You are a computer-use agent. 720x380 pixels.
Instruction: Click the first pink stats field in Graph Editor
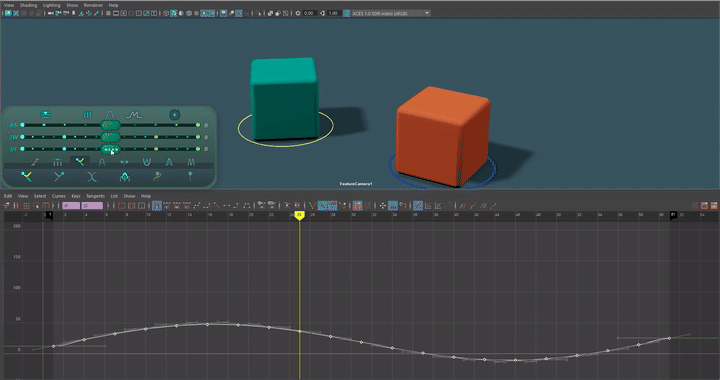[71, 206]
